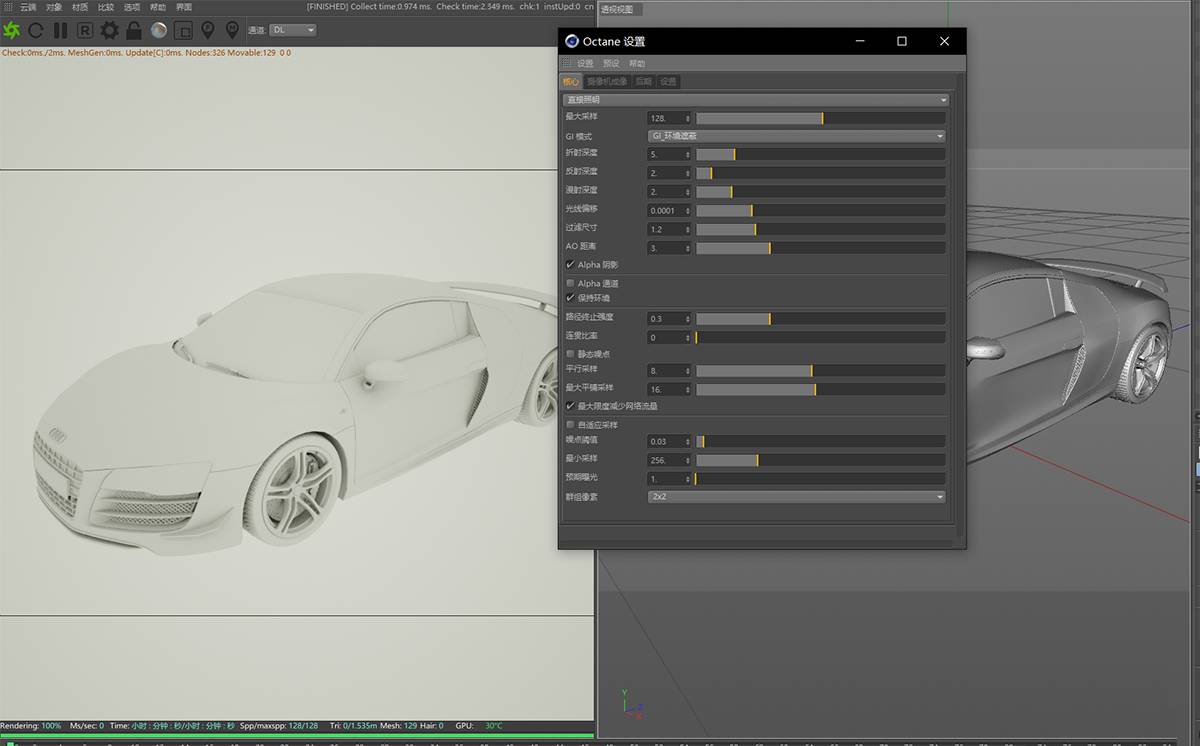Open the 选项 menu in Live Viewer
This screenshot has height=746, width=1200.
pos(132,7)
